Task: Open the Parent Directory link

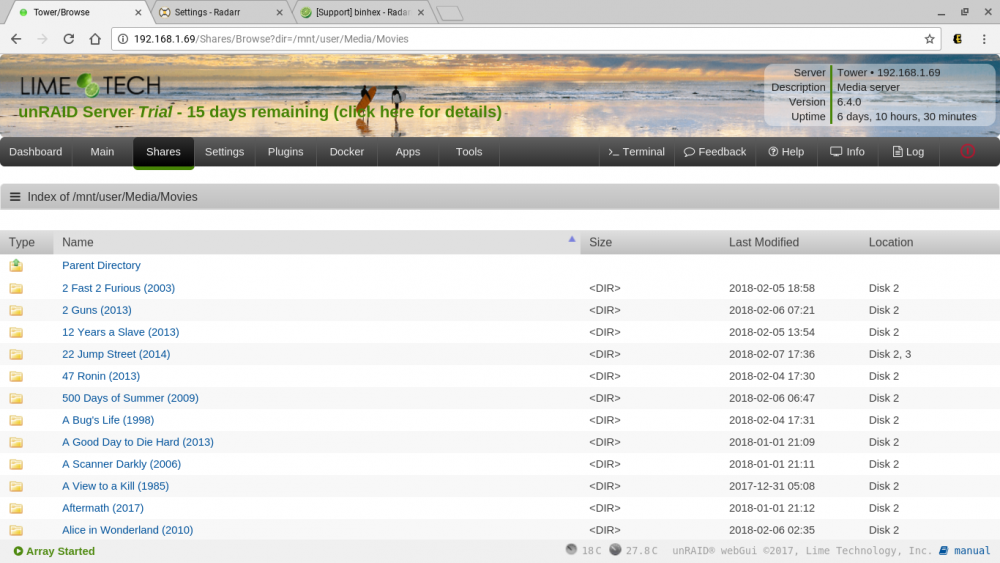Action: tap(101, 265)
